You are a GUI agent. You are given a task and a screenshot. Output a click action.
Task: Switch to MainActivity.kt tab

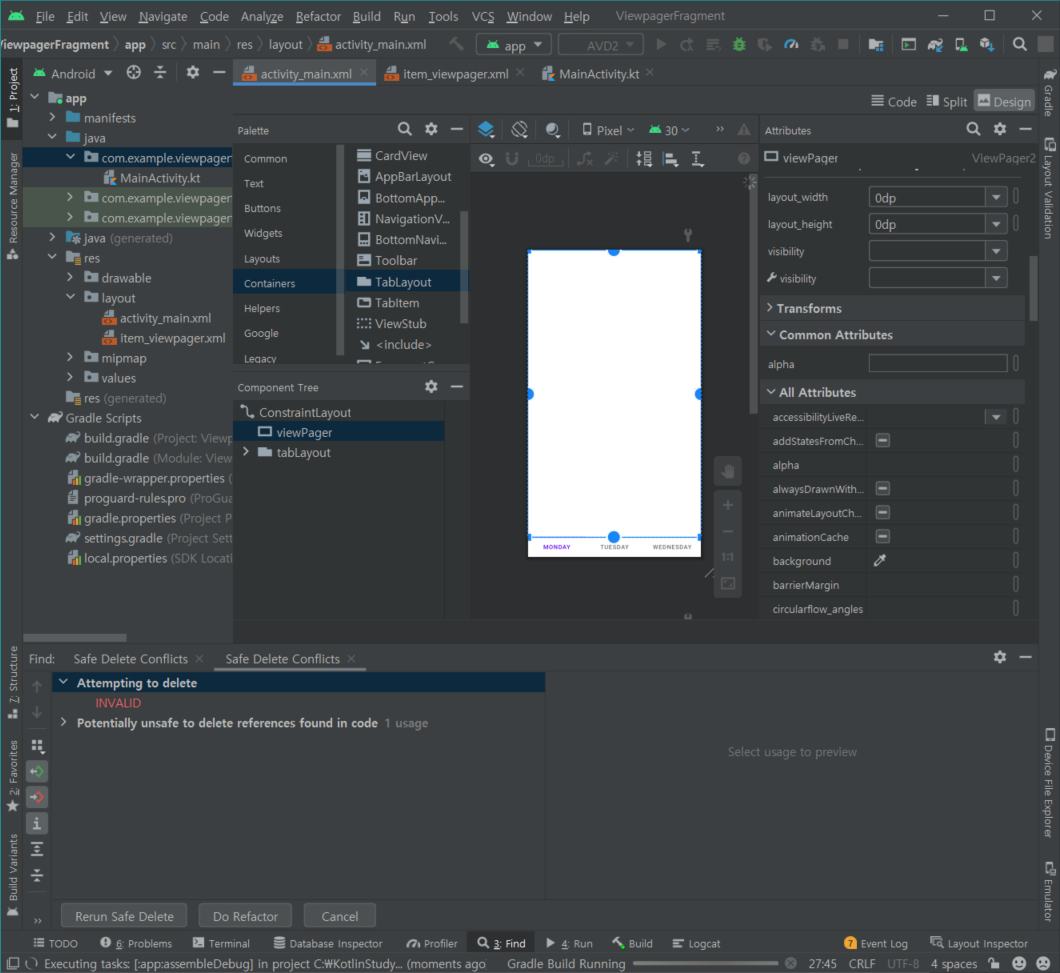pyautogui.click(x=592, y=74)
